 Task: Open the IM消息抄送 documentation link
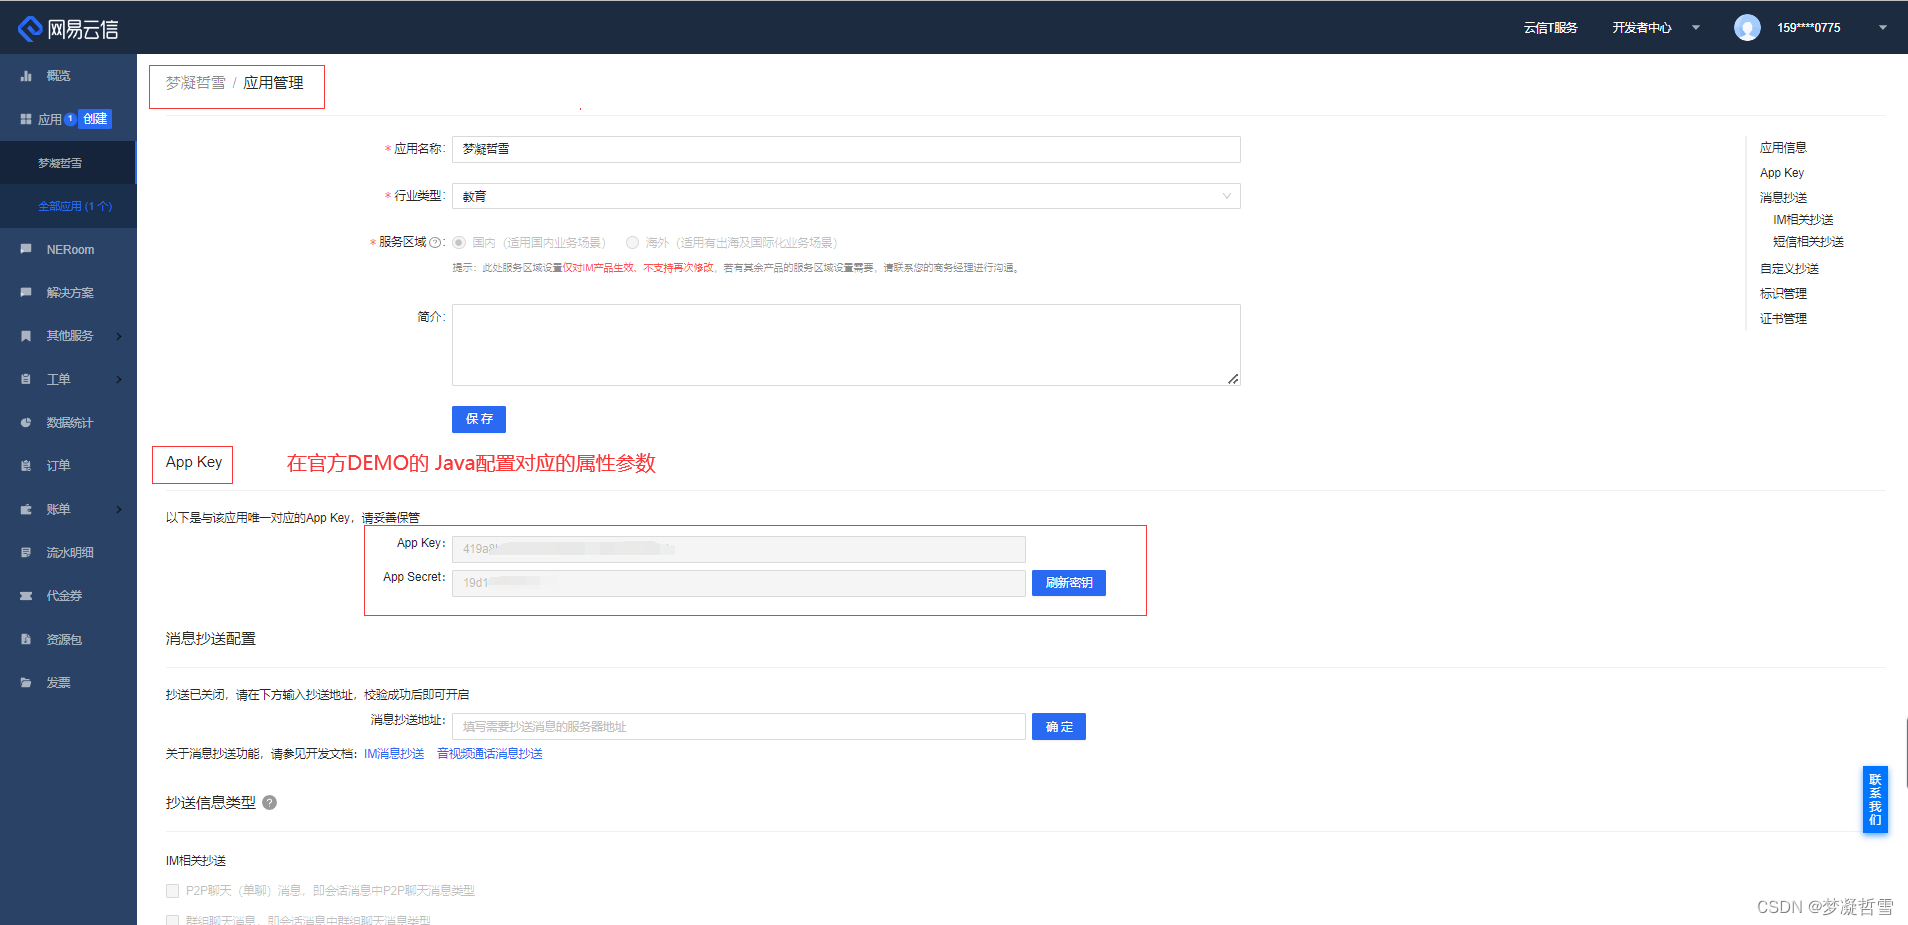coord(394,754)
